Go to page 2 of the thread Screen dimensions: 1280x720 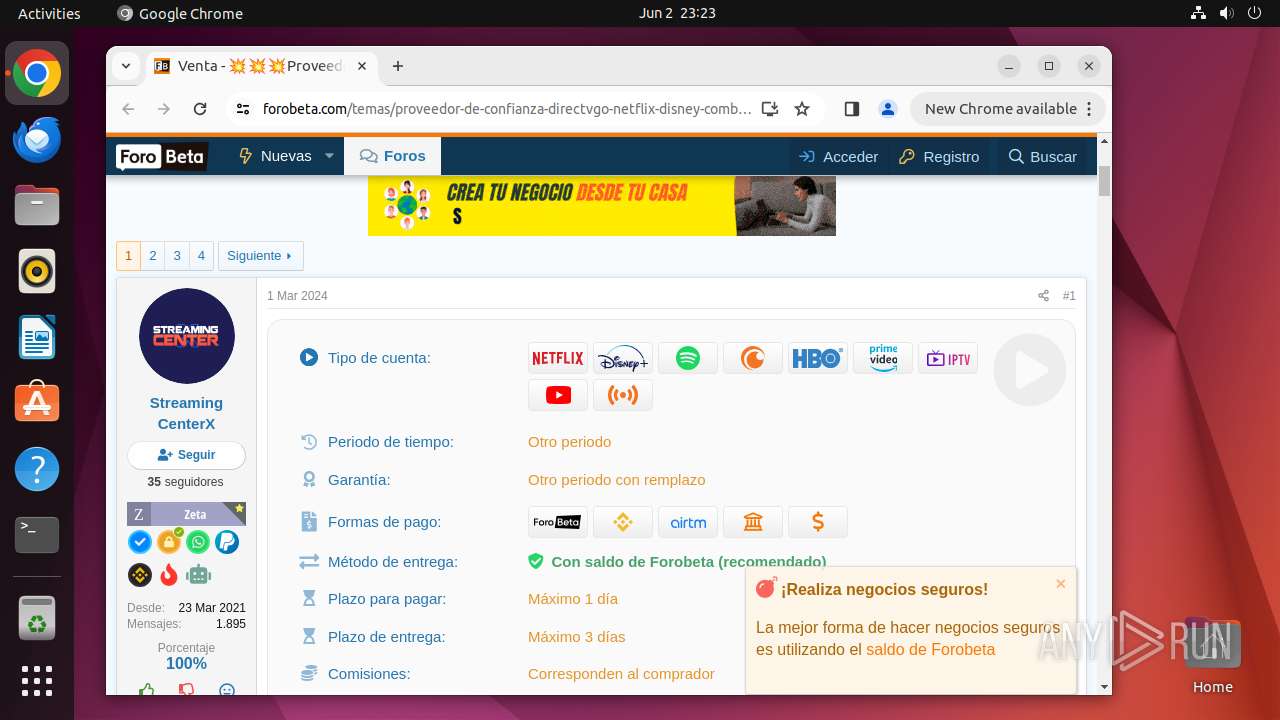coord(153,256)
